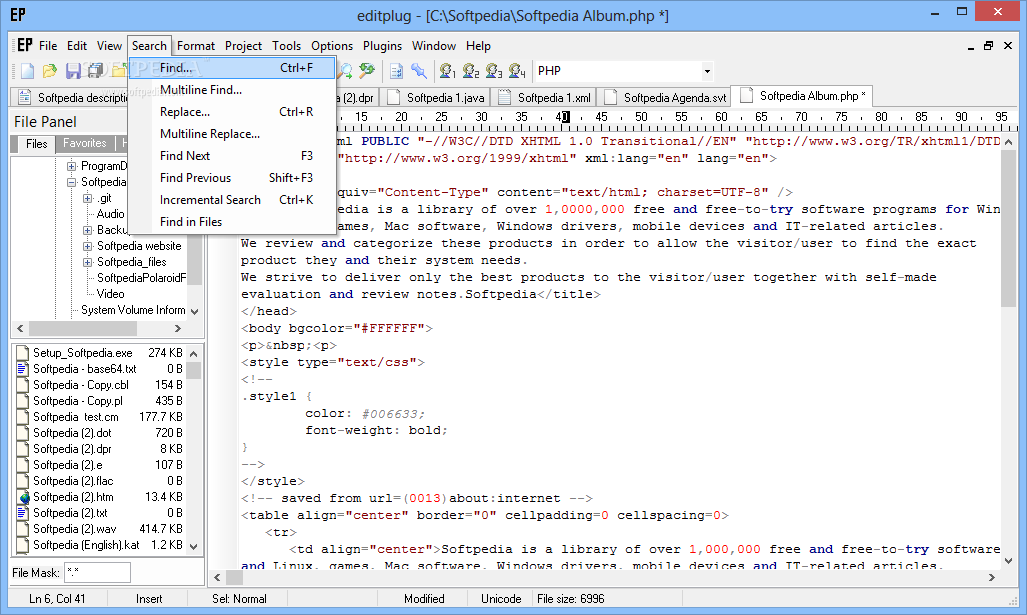Open the File menu
Image resolution: width=1027 pixels, height=615 pixels.
(48, 46)
